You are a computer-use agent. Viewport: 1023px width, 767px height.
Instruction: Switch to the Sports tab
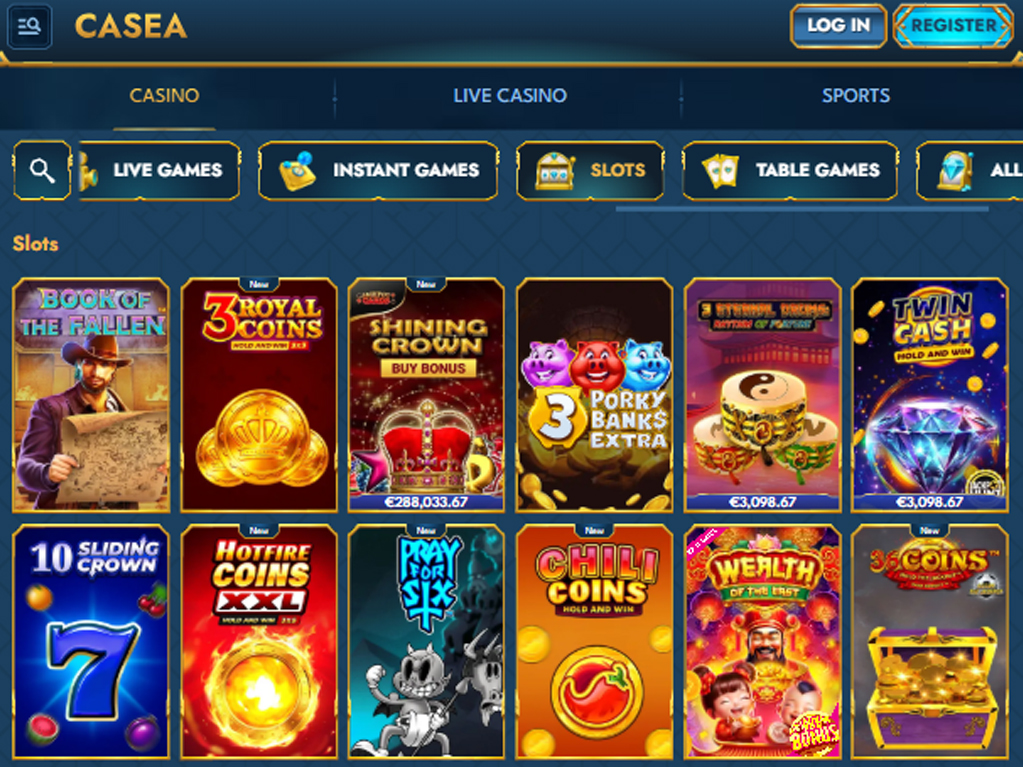855,96
